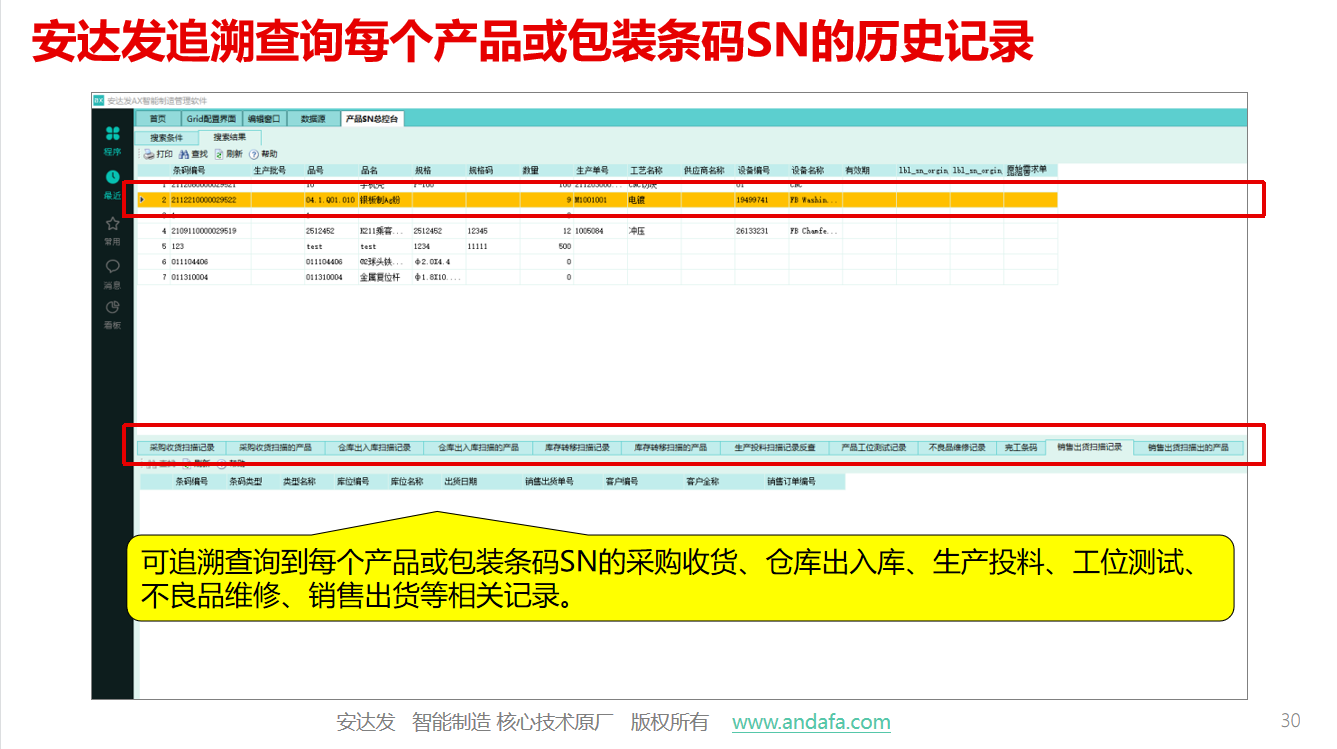Click the 设备编号 column header in upper grid

coord(762,171)
